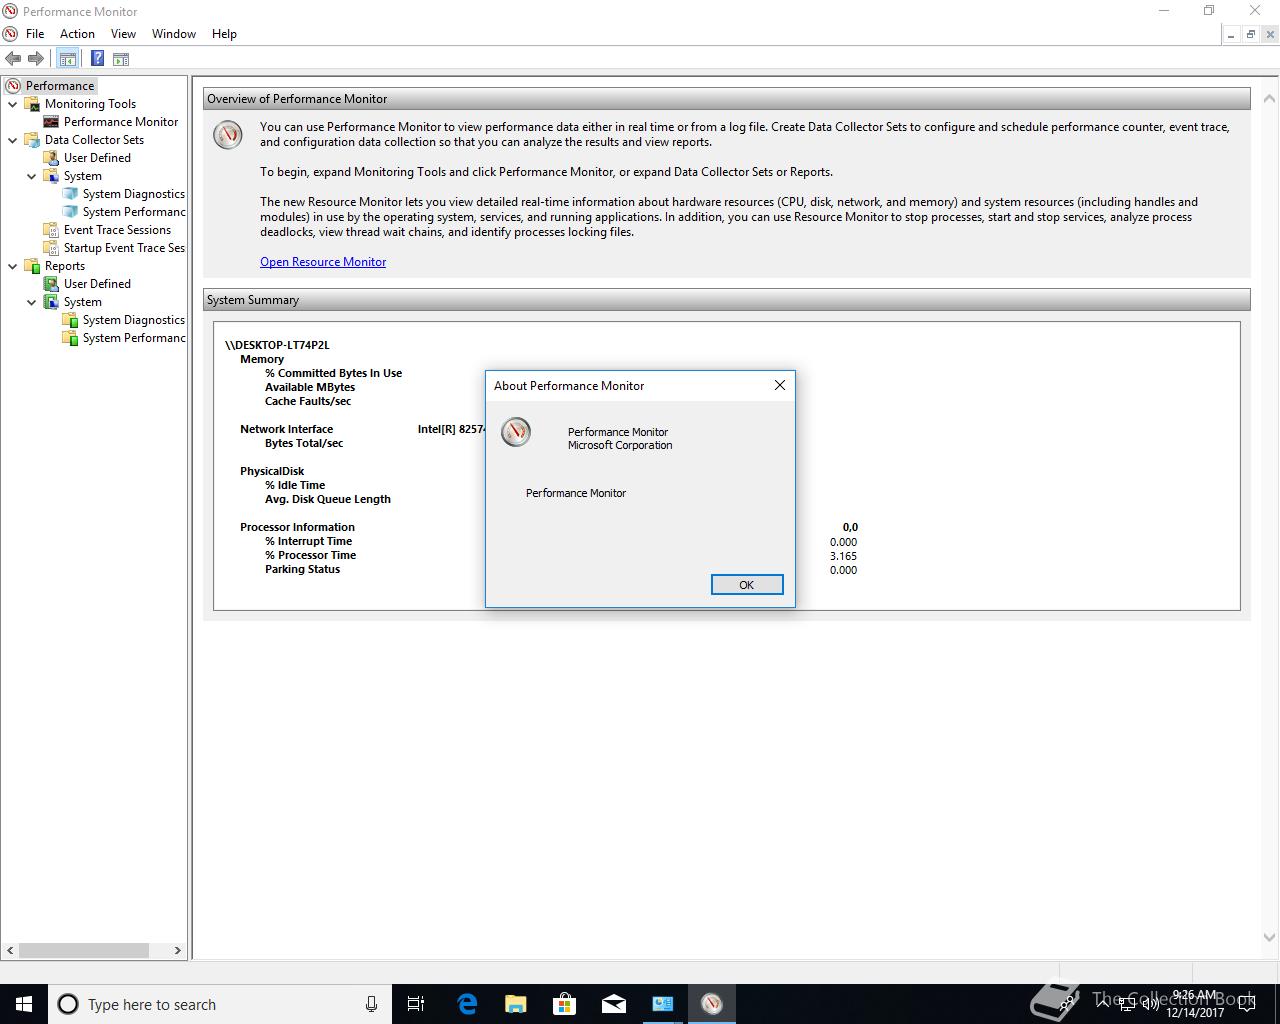The image size is (1280, 1024).
Task: Click the Data Collector Sets folder icon
Action: click(x=32, y=140)
